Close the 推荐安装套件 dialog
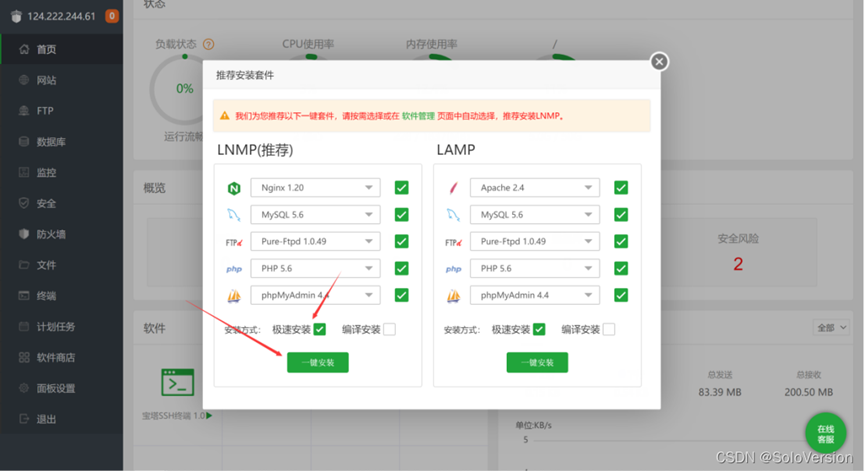The image size is (865, 471). [659, 62]
